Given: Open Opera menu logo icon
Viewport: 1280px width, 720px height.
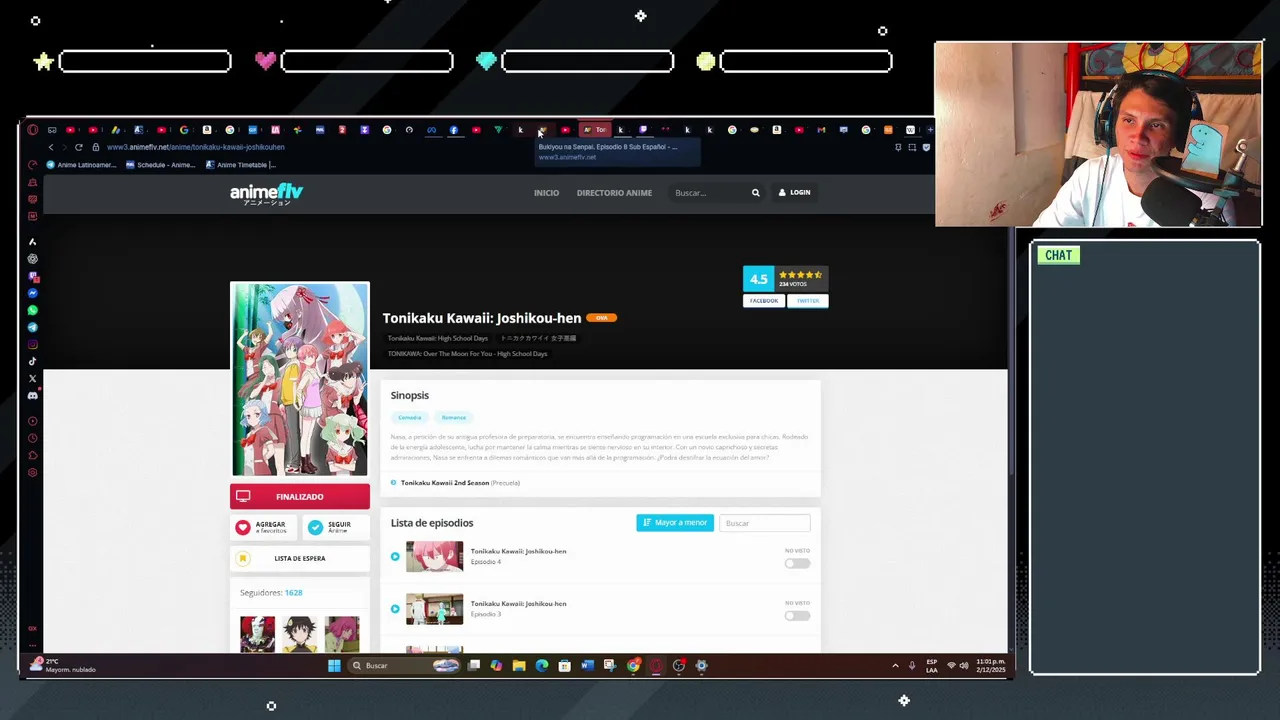Looking at the screenshot, I should (x=32, y=130).
